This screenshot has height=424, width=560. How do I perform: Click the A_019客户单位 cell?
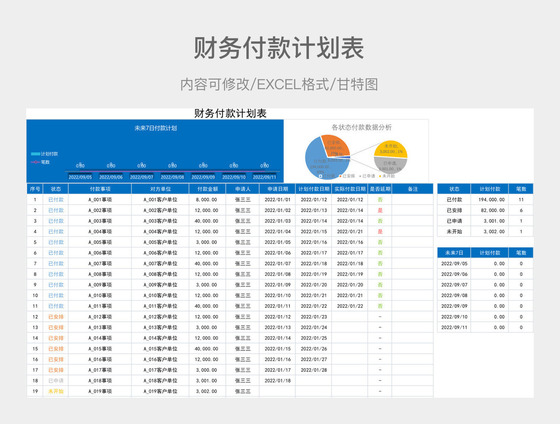[160, 391]
